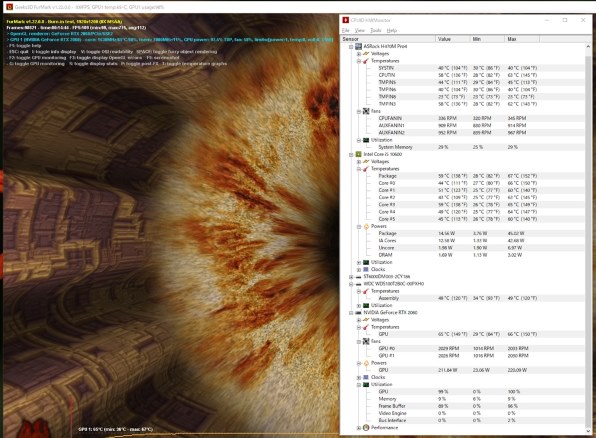Screen dimensions: 596x438
Task: Select the Core #0 temperature row
Action: [463, 183]
